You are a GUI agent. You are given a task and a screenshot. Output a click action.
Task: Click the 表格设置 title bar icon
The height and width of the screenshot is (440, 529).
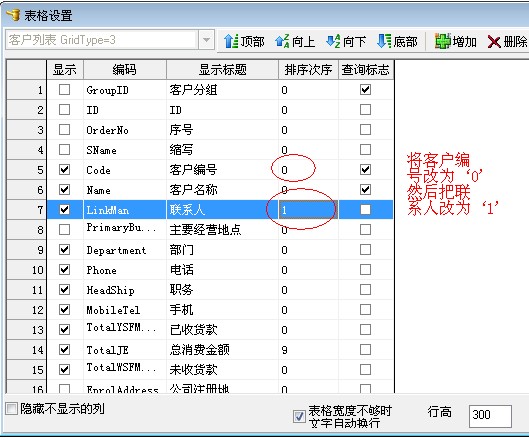coord(13,15)
